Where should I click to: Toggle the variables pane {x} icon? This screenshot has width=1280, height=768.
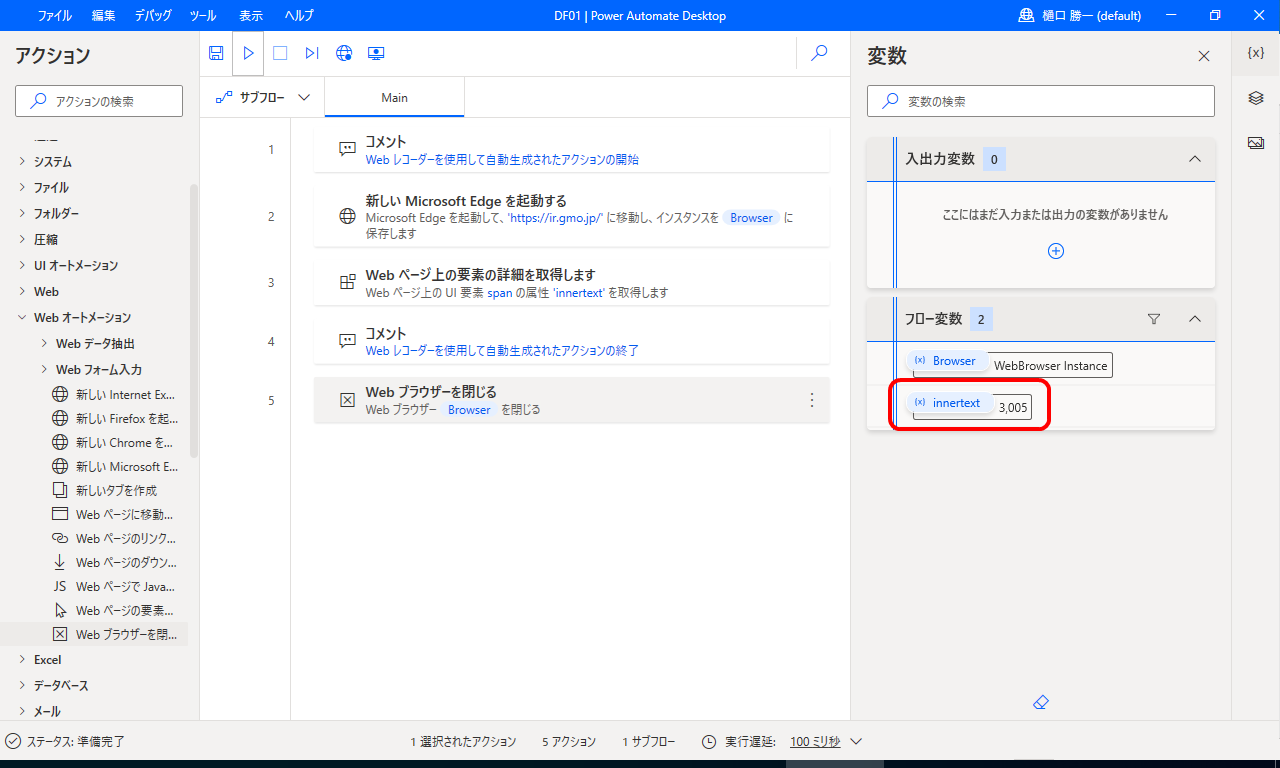[1256, 53]
